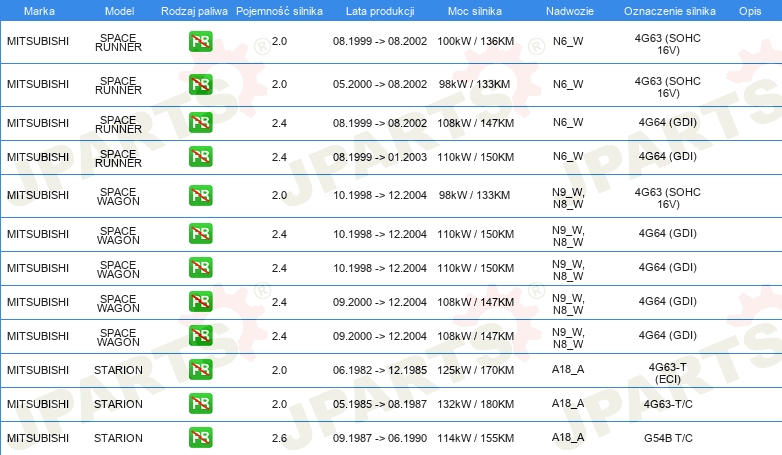Click '4G64 (GDI)' in the Space Runner 147KM row
782x455 pixels.
tap(668, 122)
